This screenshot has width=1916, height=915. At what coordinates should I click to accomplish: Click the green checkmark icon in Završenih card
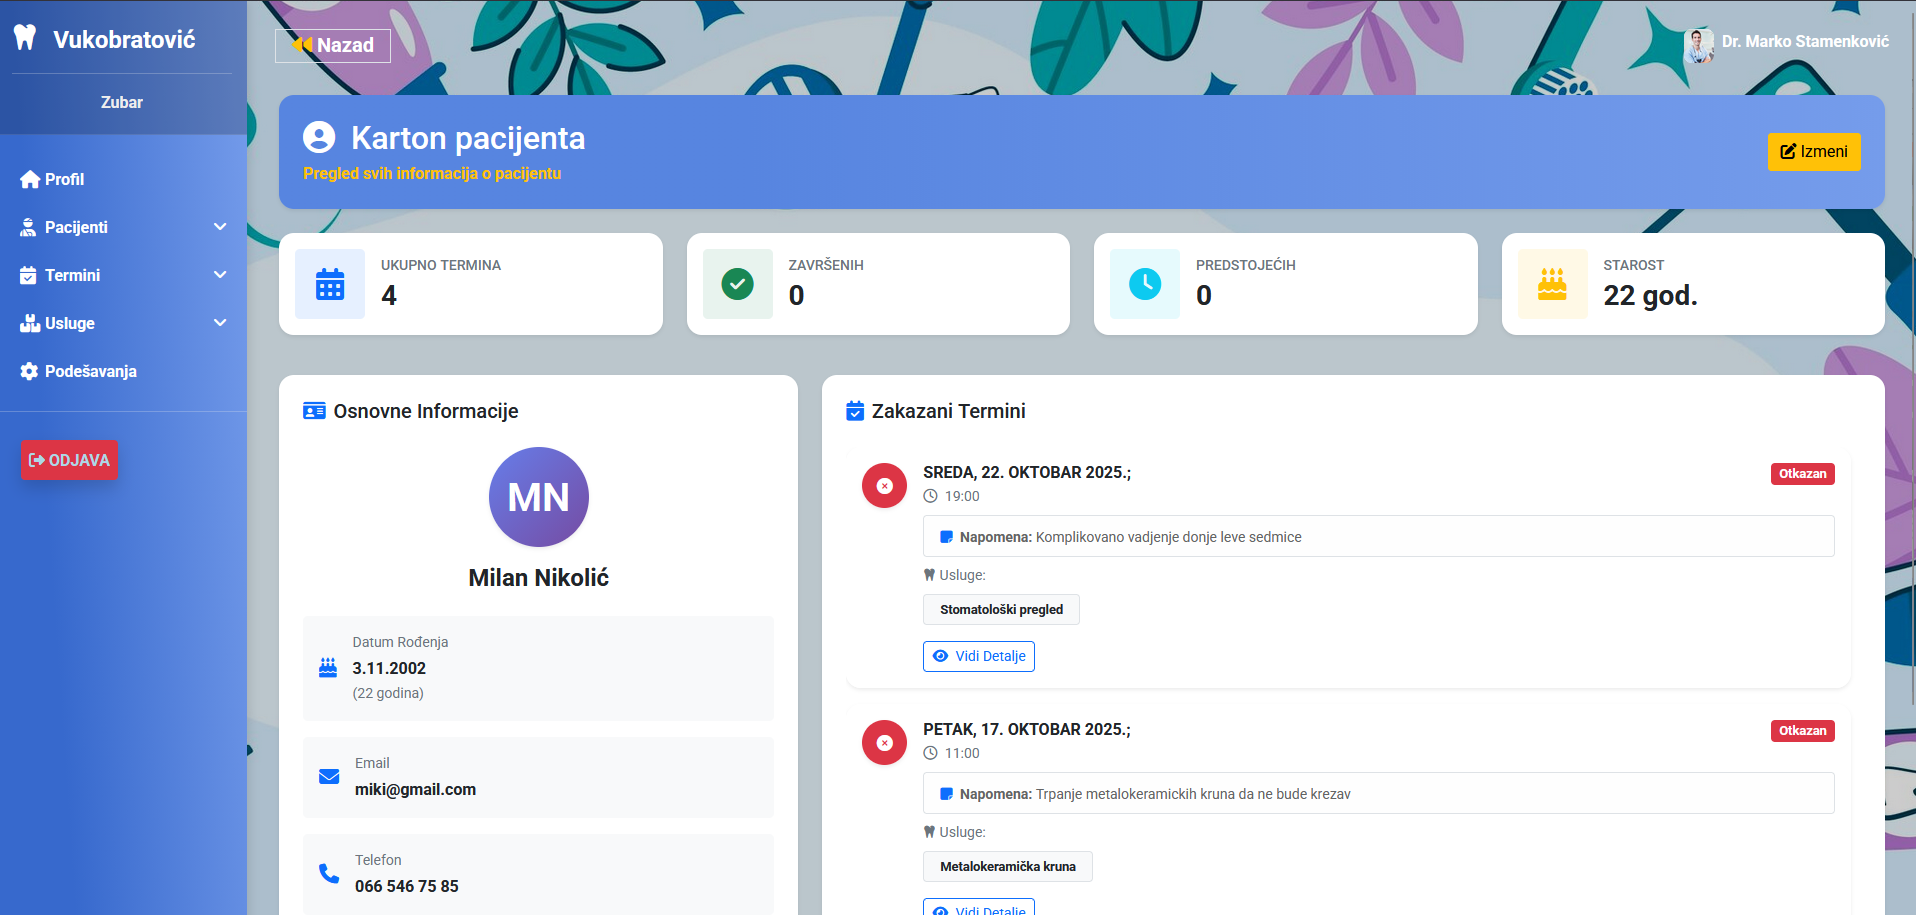[737, 285]
